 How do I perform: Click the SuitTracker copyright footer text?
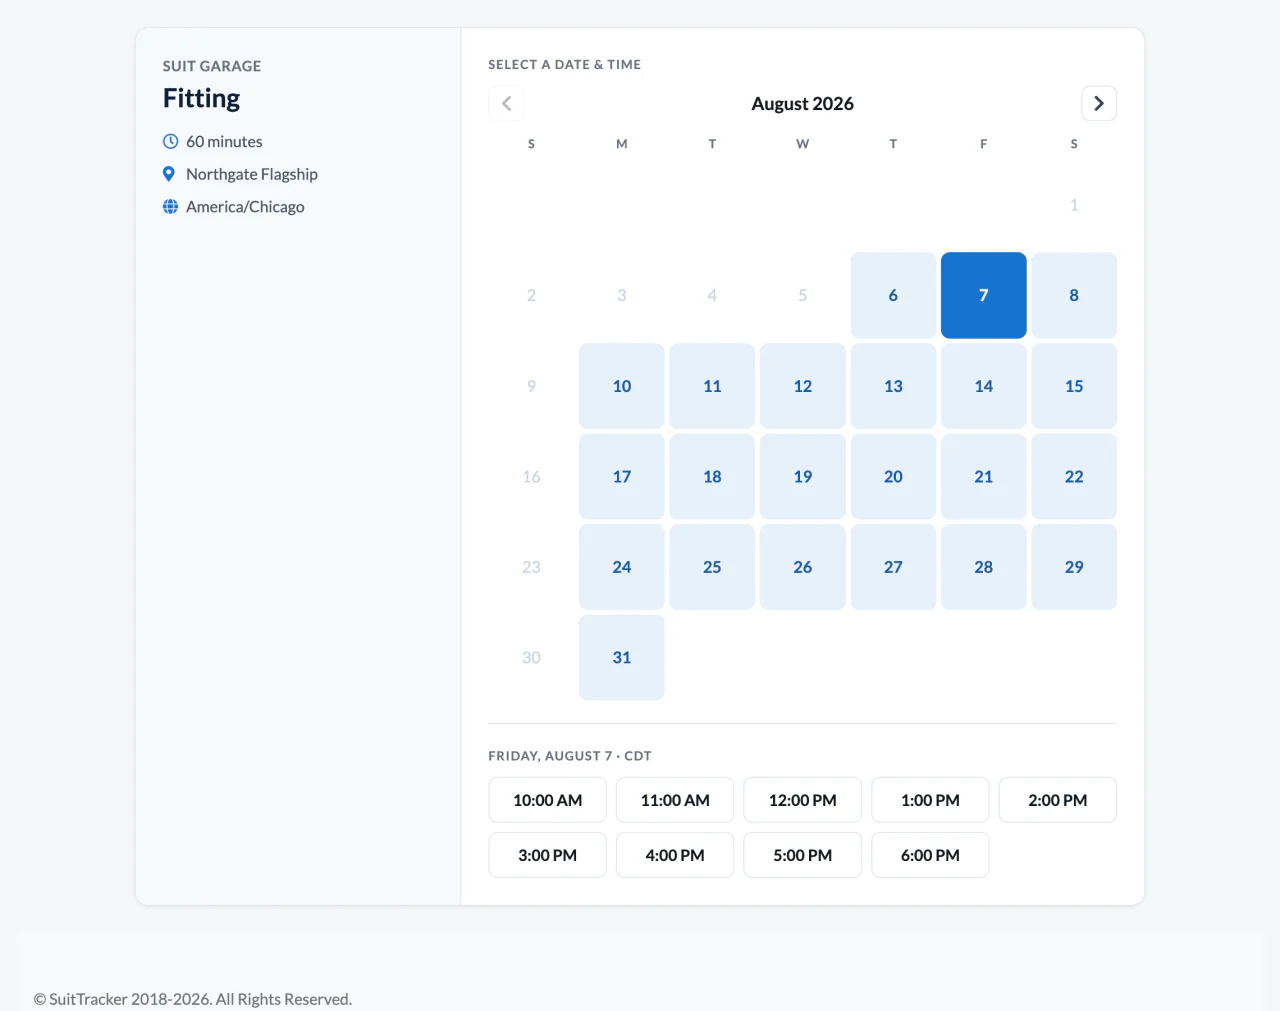[x=193, y=999]
